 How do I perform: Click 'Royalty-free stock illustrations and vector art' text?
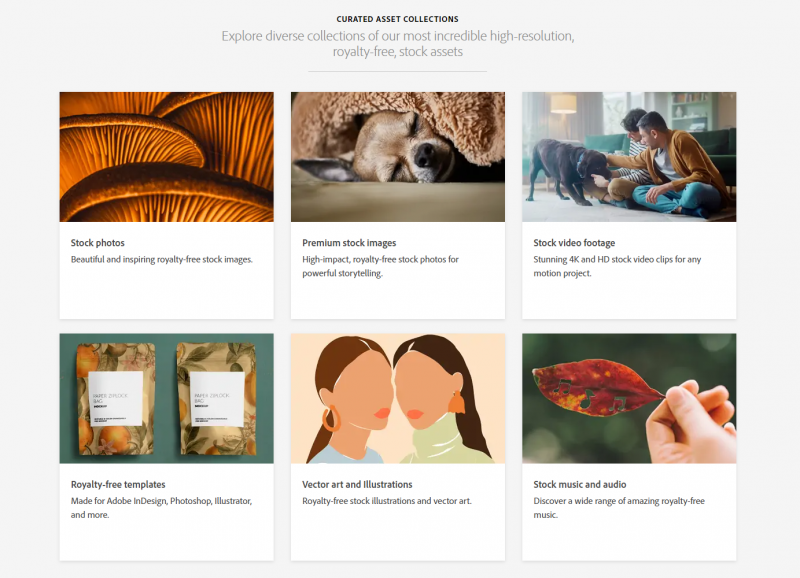387,501
